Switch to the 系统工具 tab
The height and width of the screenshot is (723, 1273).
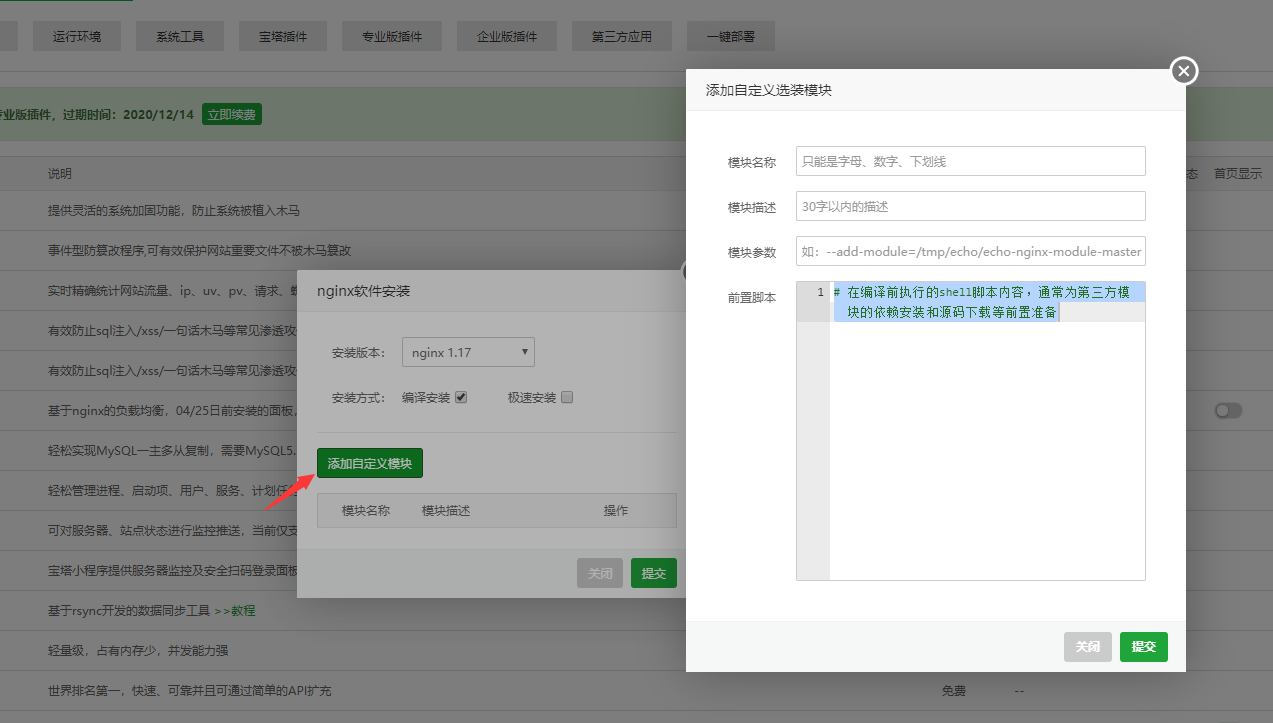180,36
